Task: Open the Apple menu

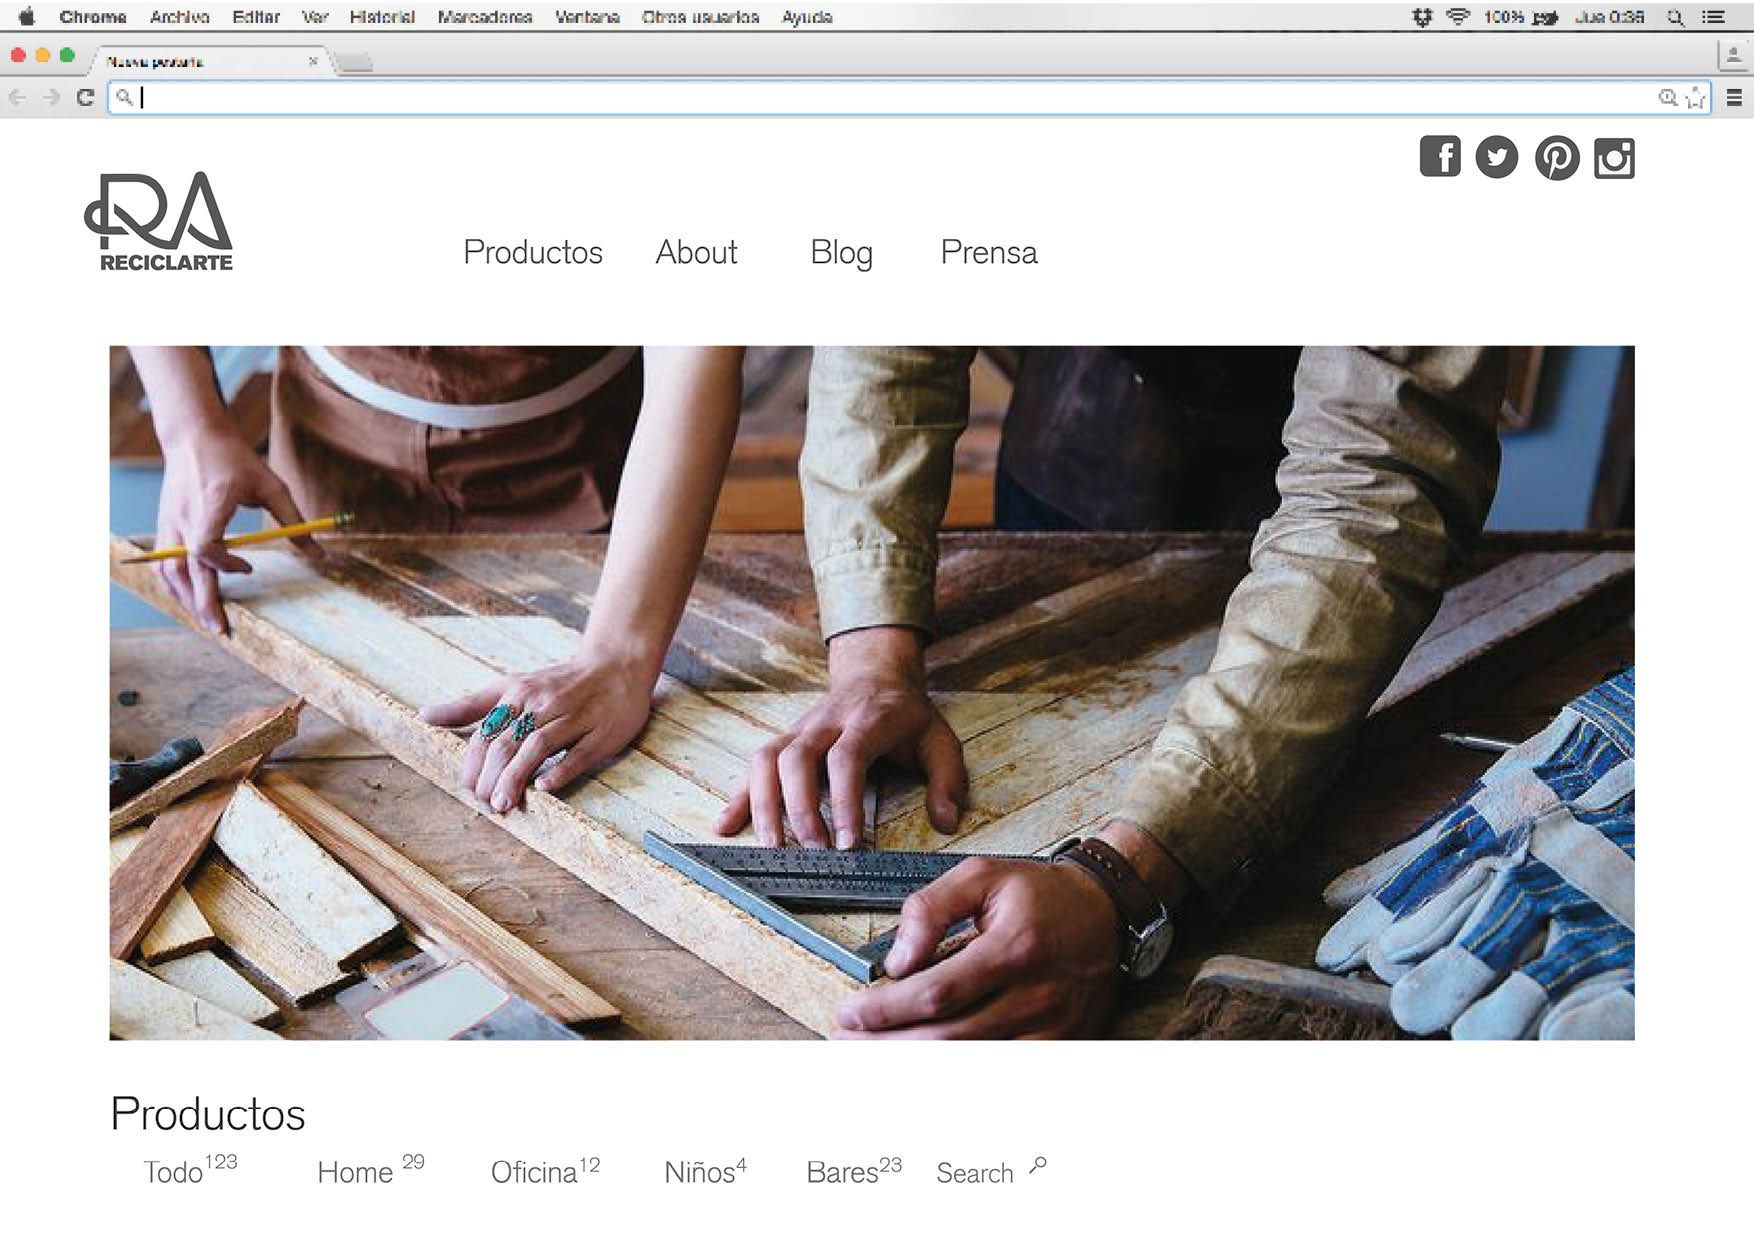Action: (27, 17)
